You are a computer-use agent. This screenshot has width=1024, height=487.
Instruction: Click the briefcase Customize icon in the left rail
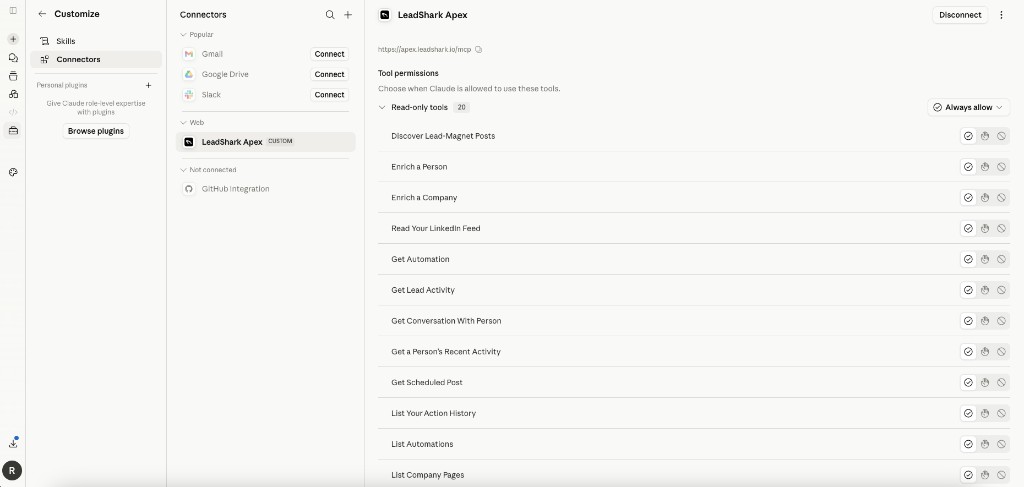click(x=13, y=131)
